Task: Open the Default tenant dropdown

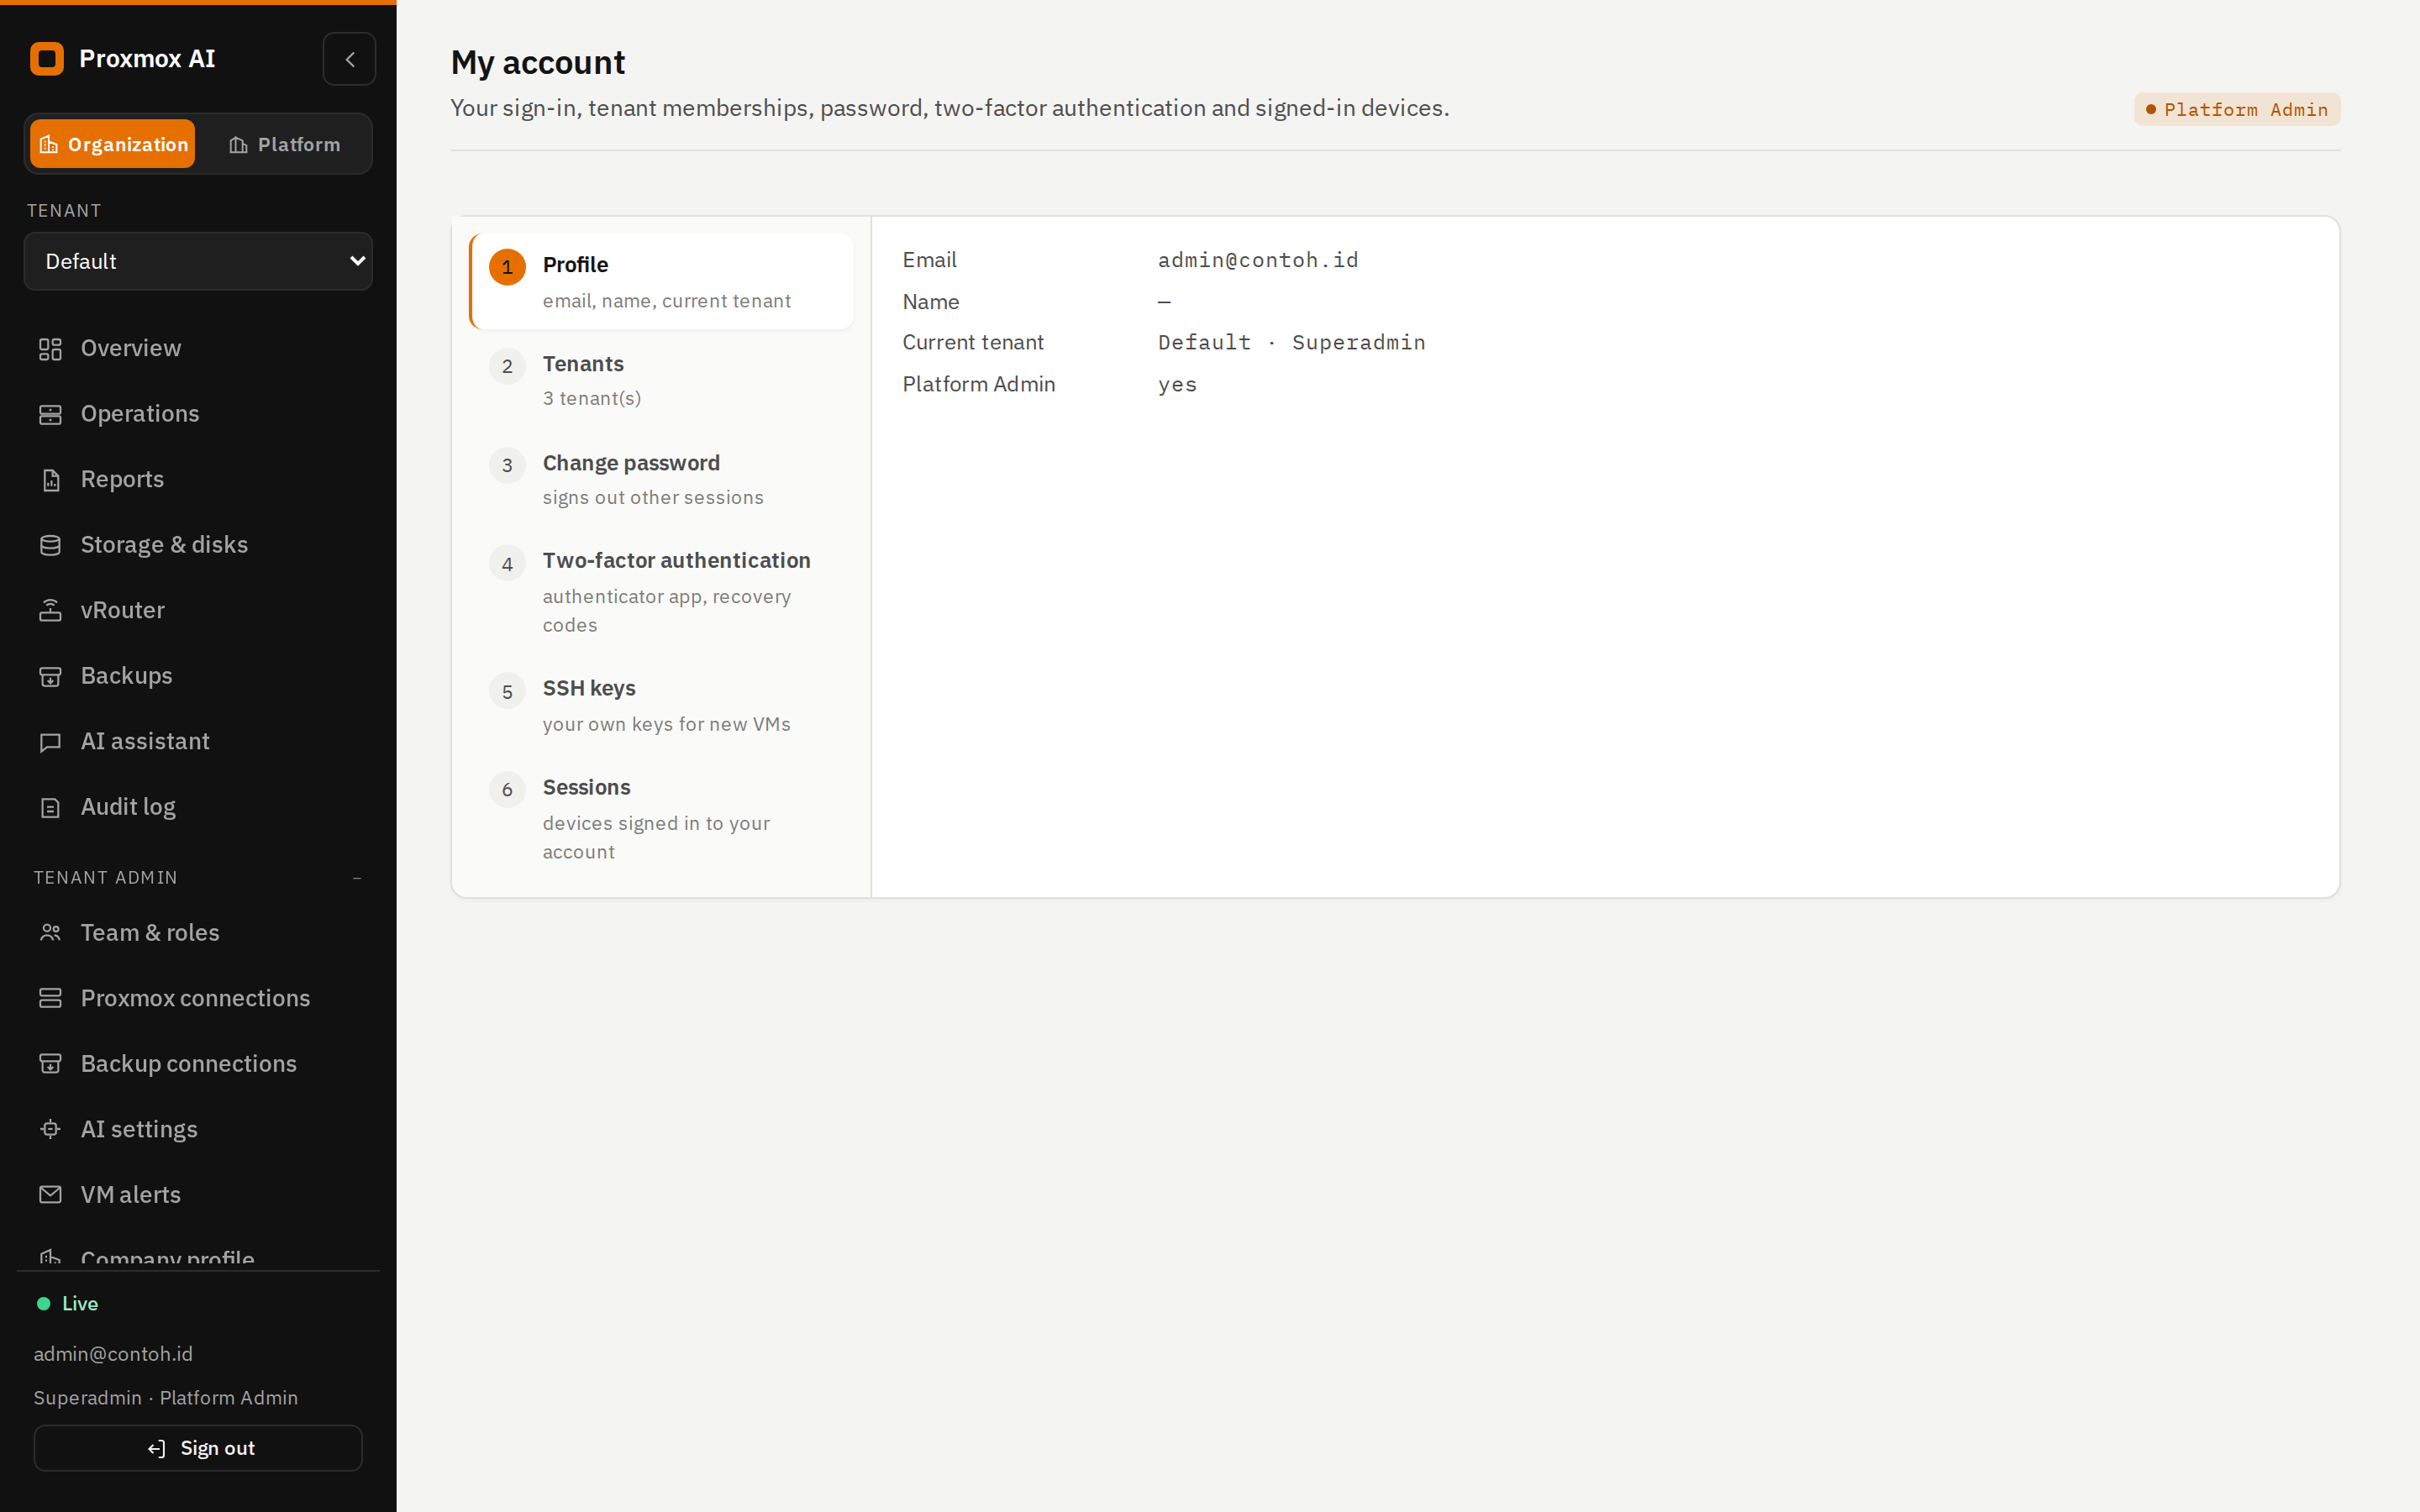Action: pyautogui.click(x=198, y=261)
